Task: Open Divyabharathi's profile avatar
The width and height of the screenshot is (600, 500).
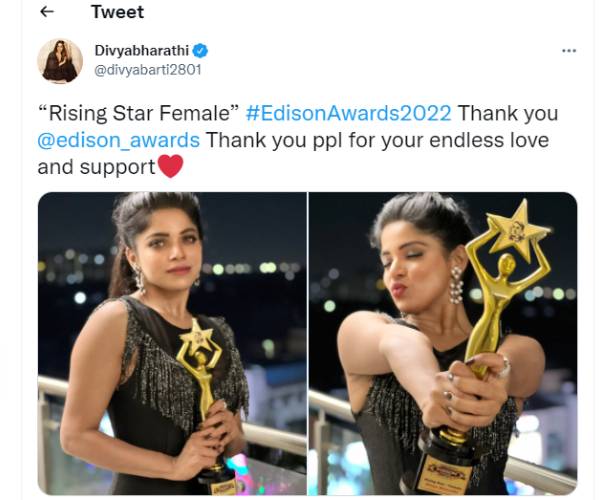Action: click(x=60, y=61)
